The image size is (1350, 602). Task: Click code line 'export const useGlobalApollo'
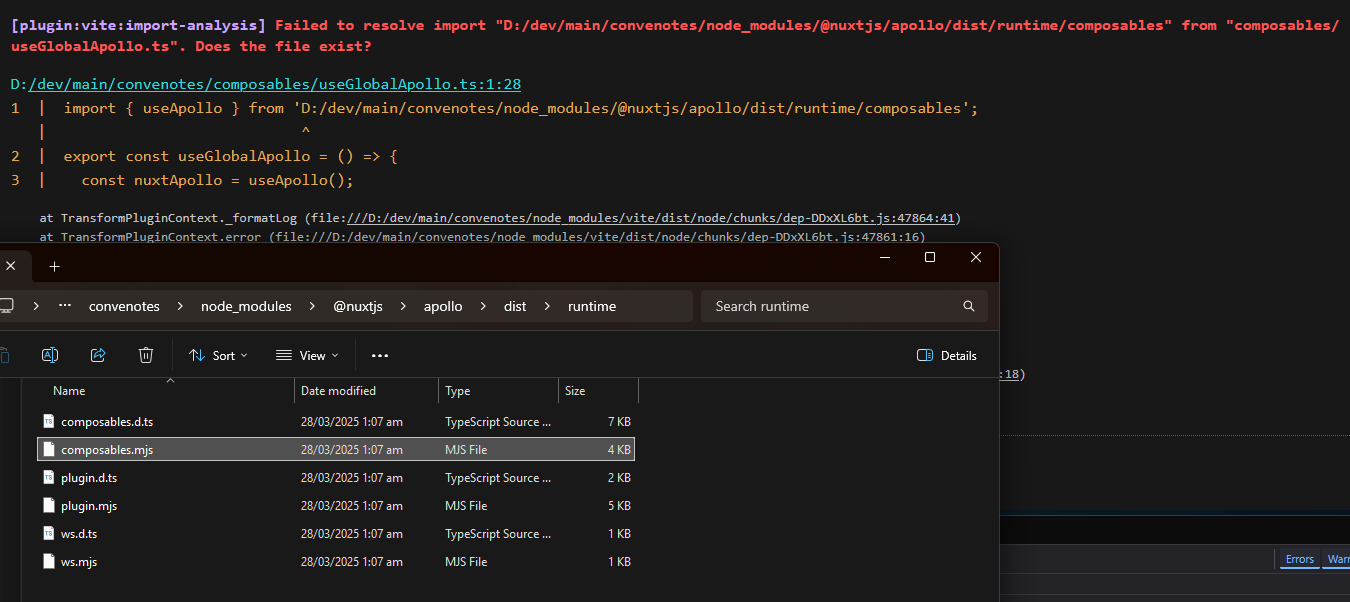click(x=231, y=156)
